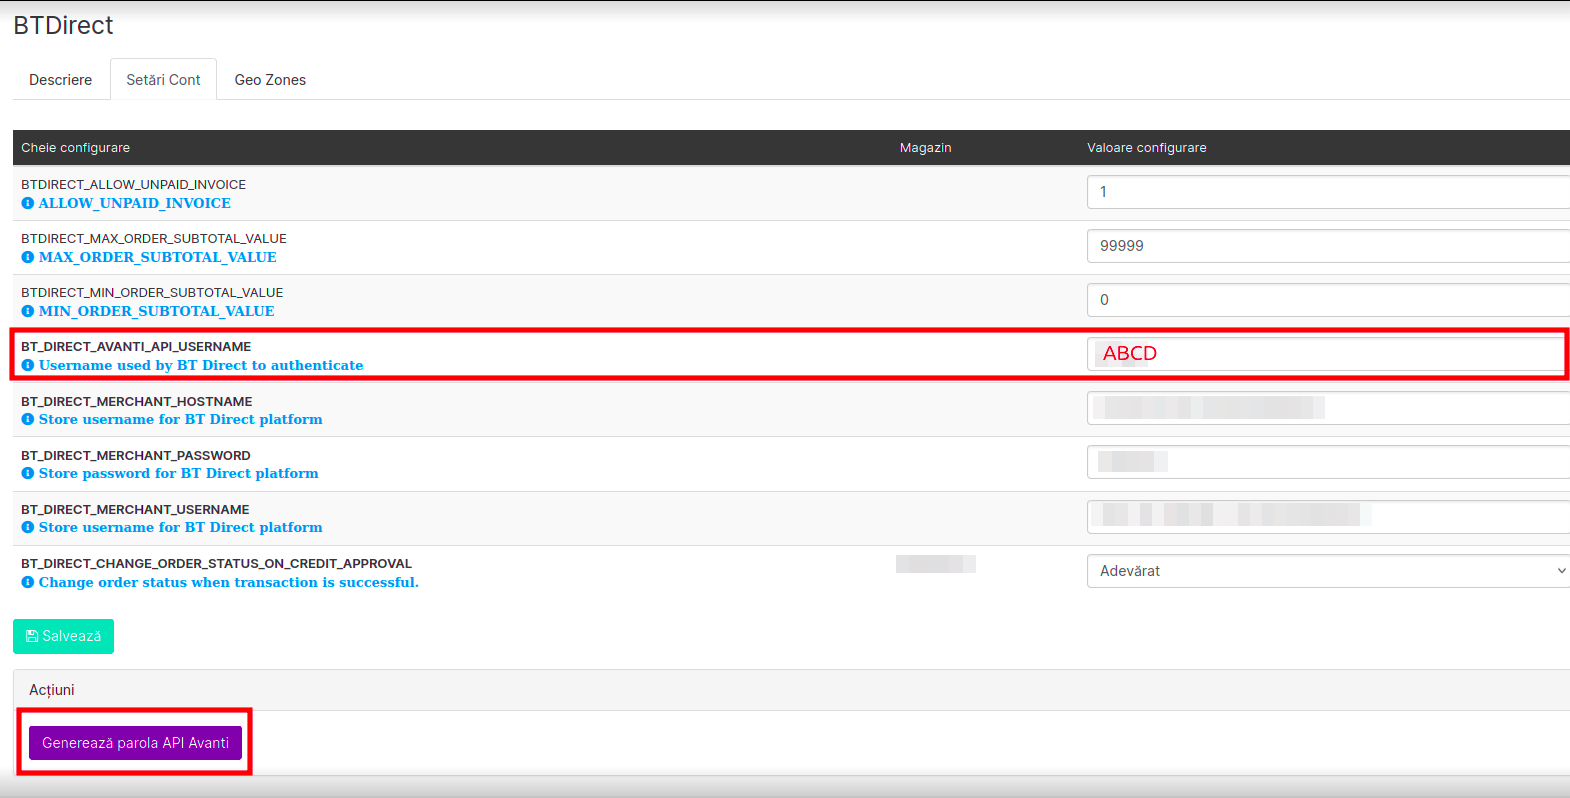Click the 'Valoare configurare' column header
This screenshot has width=1570, height=798.
point(1147,148)
